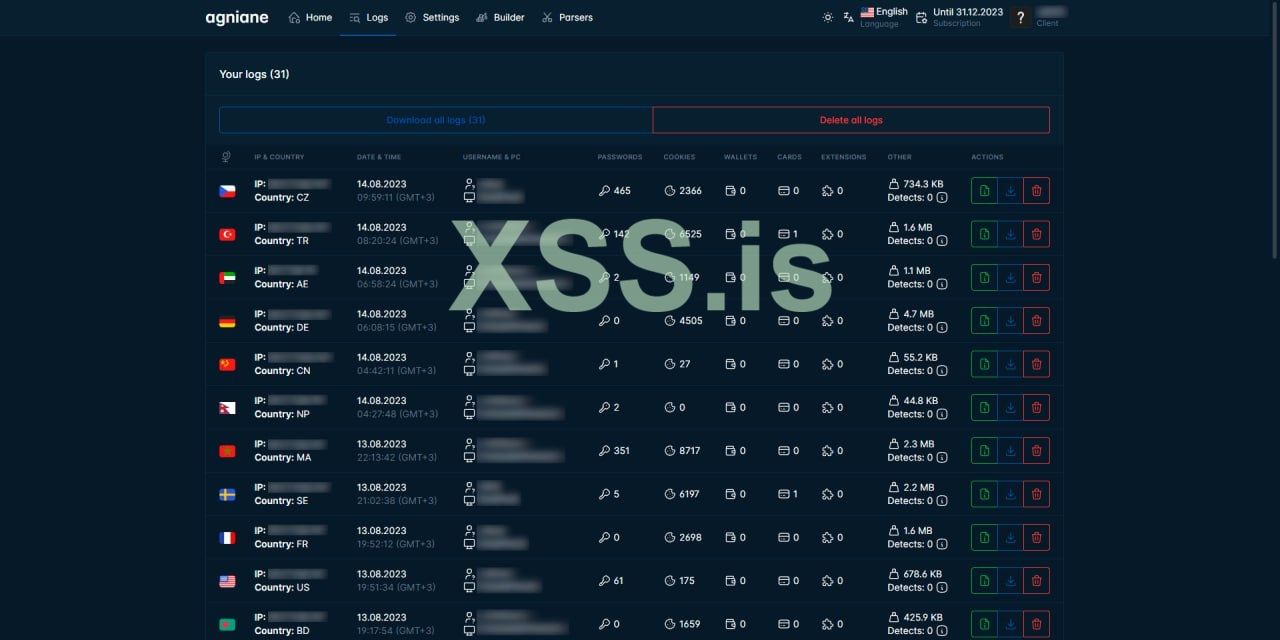Screen dimensions: 1280x640
Task: Delete the MA log
Action: 1036,451
